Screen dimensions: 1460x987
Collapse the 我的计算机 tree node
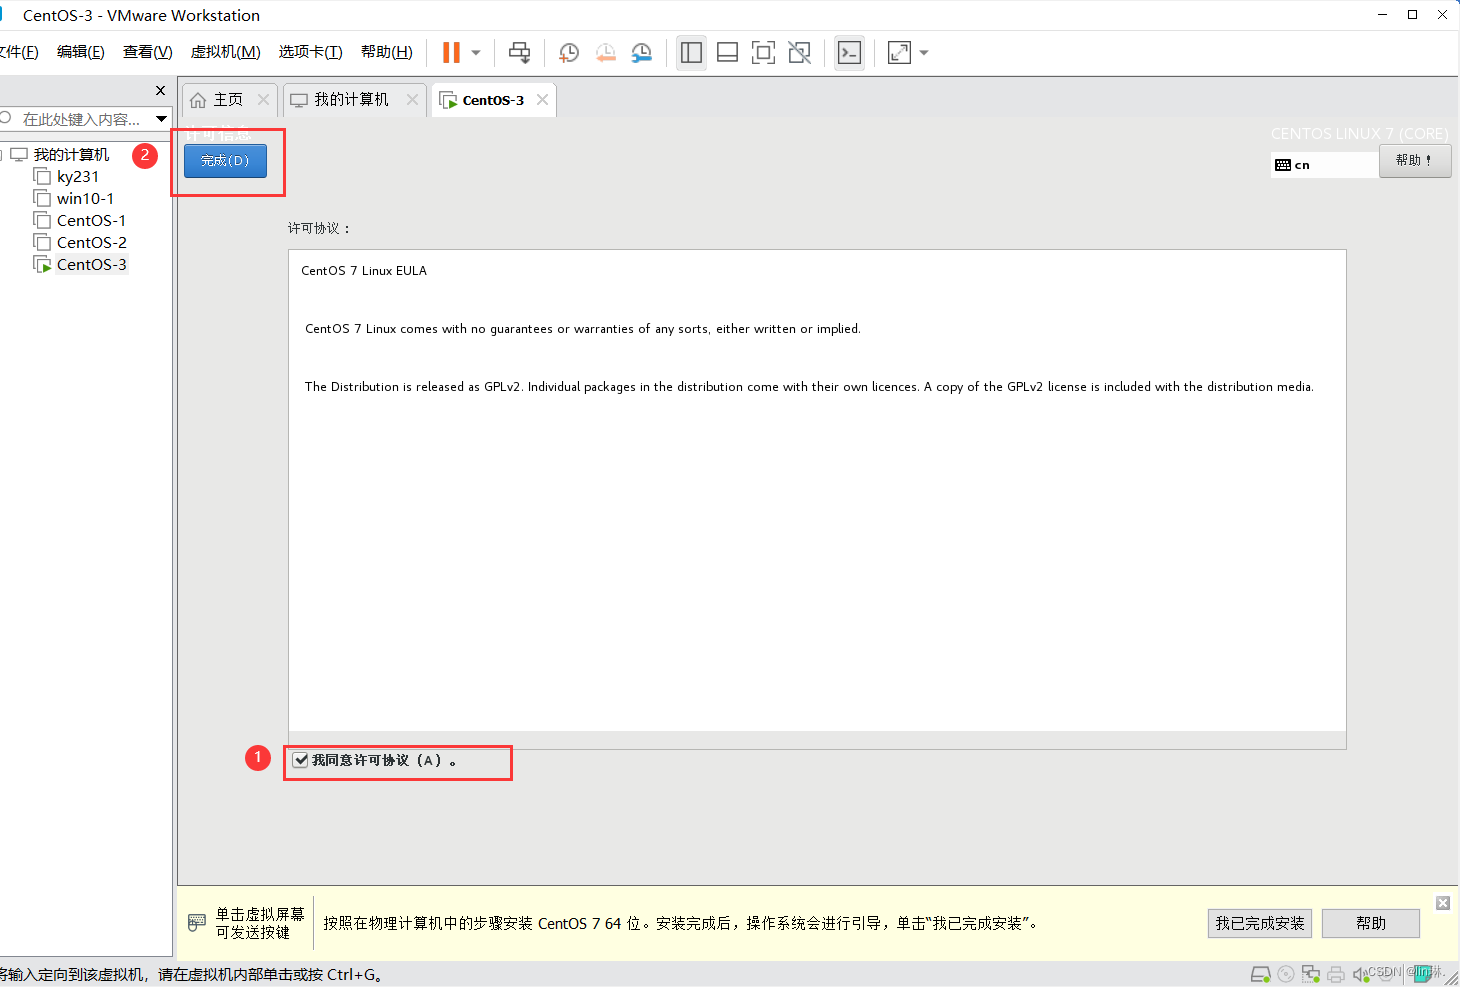pyautogui.click(x=2, y=155)
